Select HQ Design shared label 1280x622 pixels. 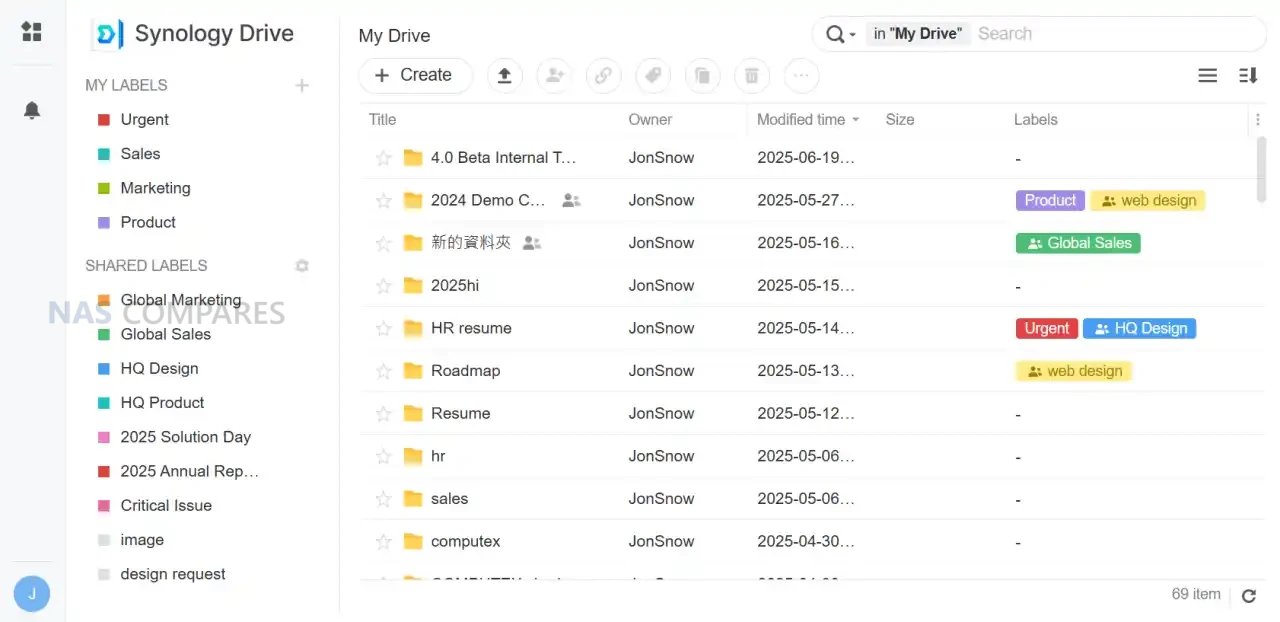pyautogui.click(x=159, y=369)
